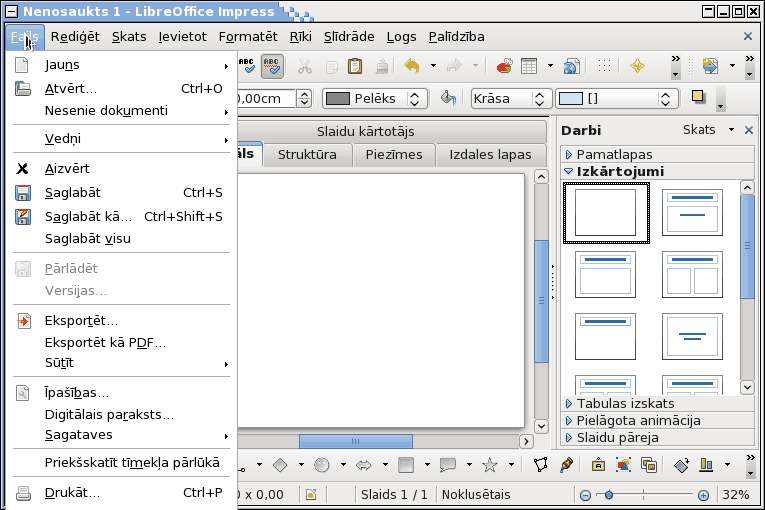Screen dimensions: 765x510
Task: Open the stars shapes dropdown arrow
Action: (511, 465)
